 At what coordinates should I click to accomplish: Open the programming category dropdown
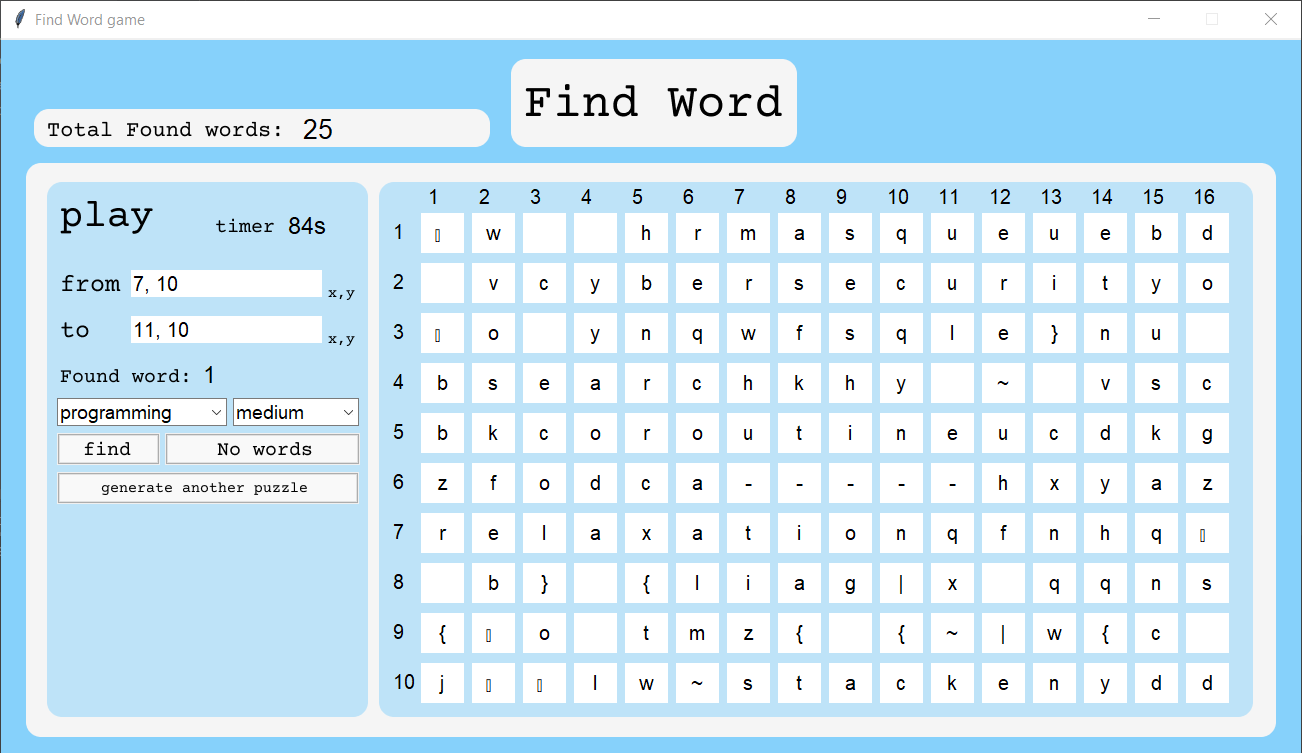pyautogui.click(x=141, y=412)
